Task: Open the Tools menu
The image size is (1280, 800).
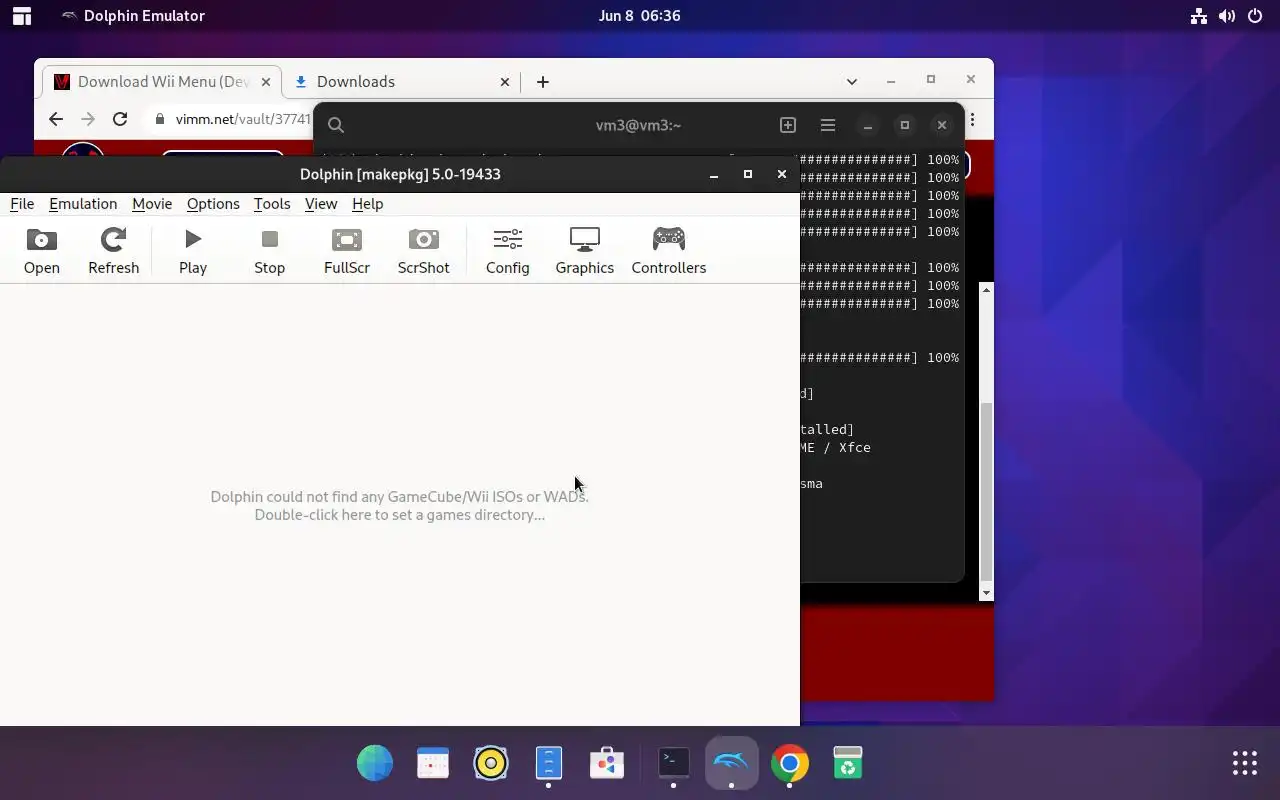Action: click(272, 204)
